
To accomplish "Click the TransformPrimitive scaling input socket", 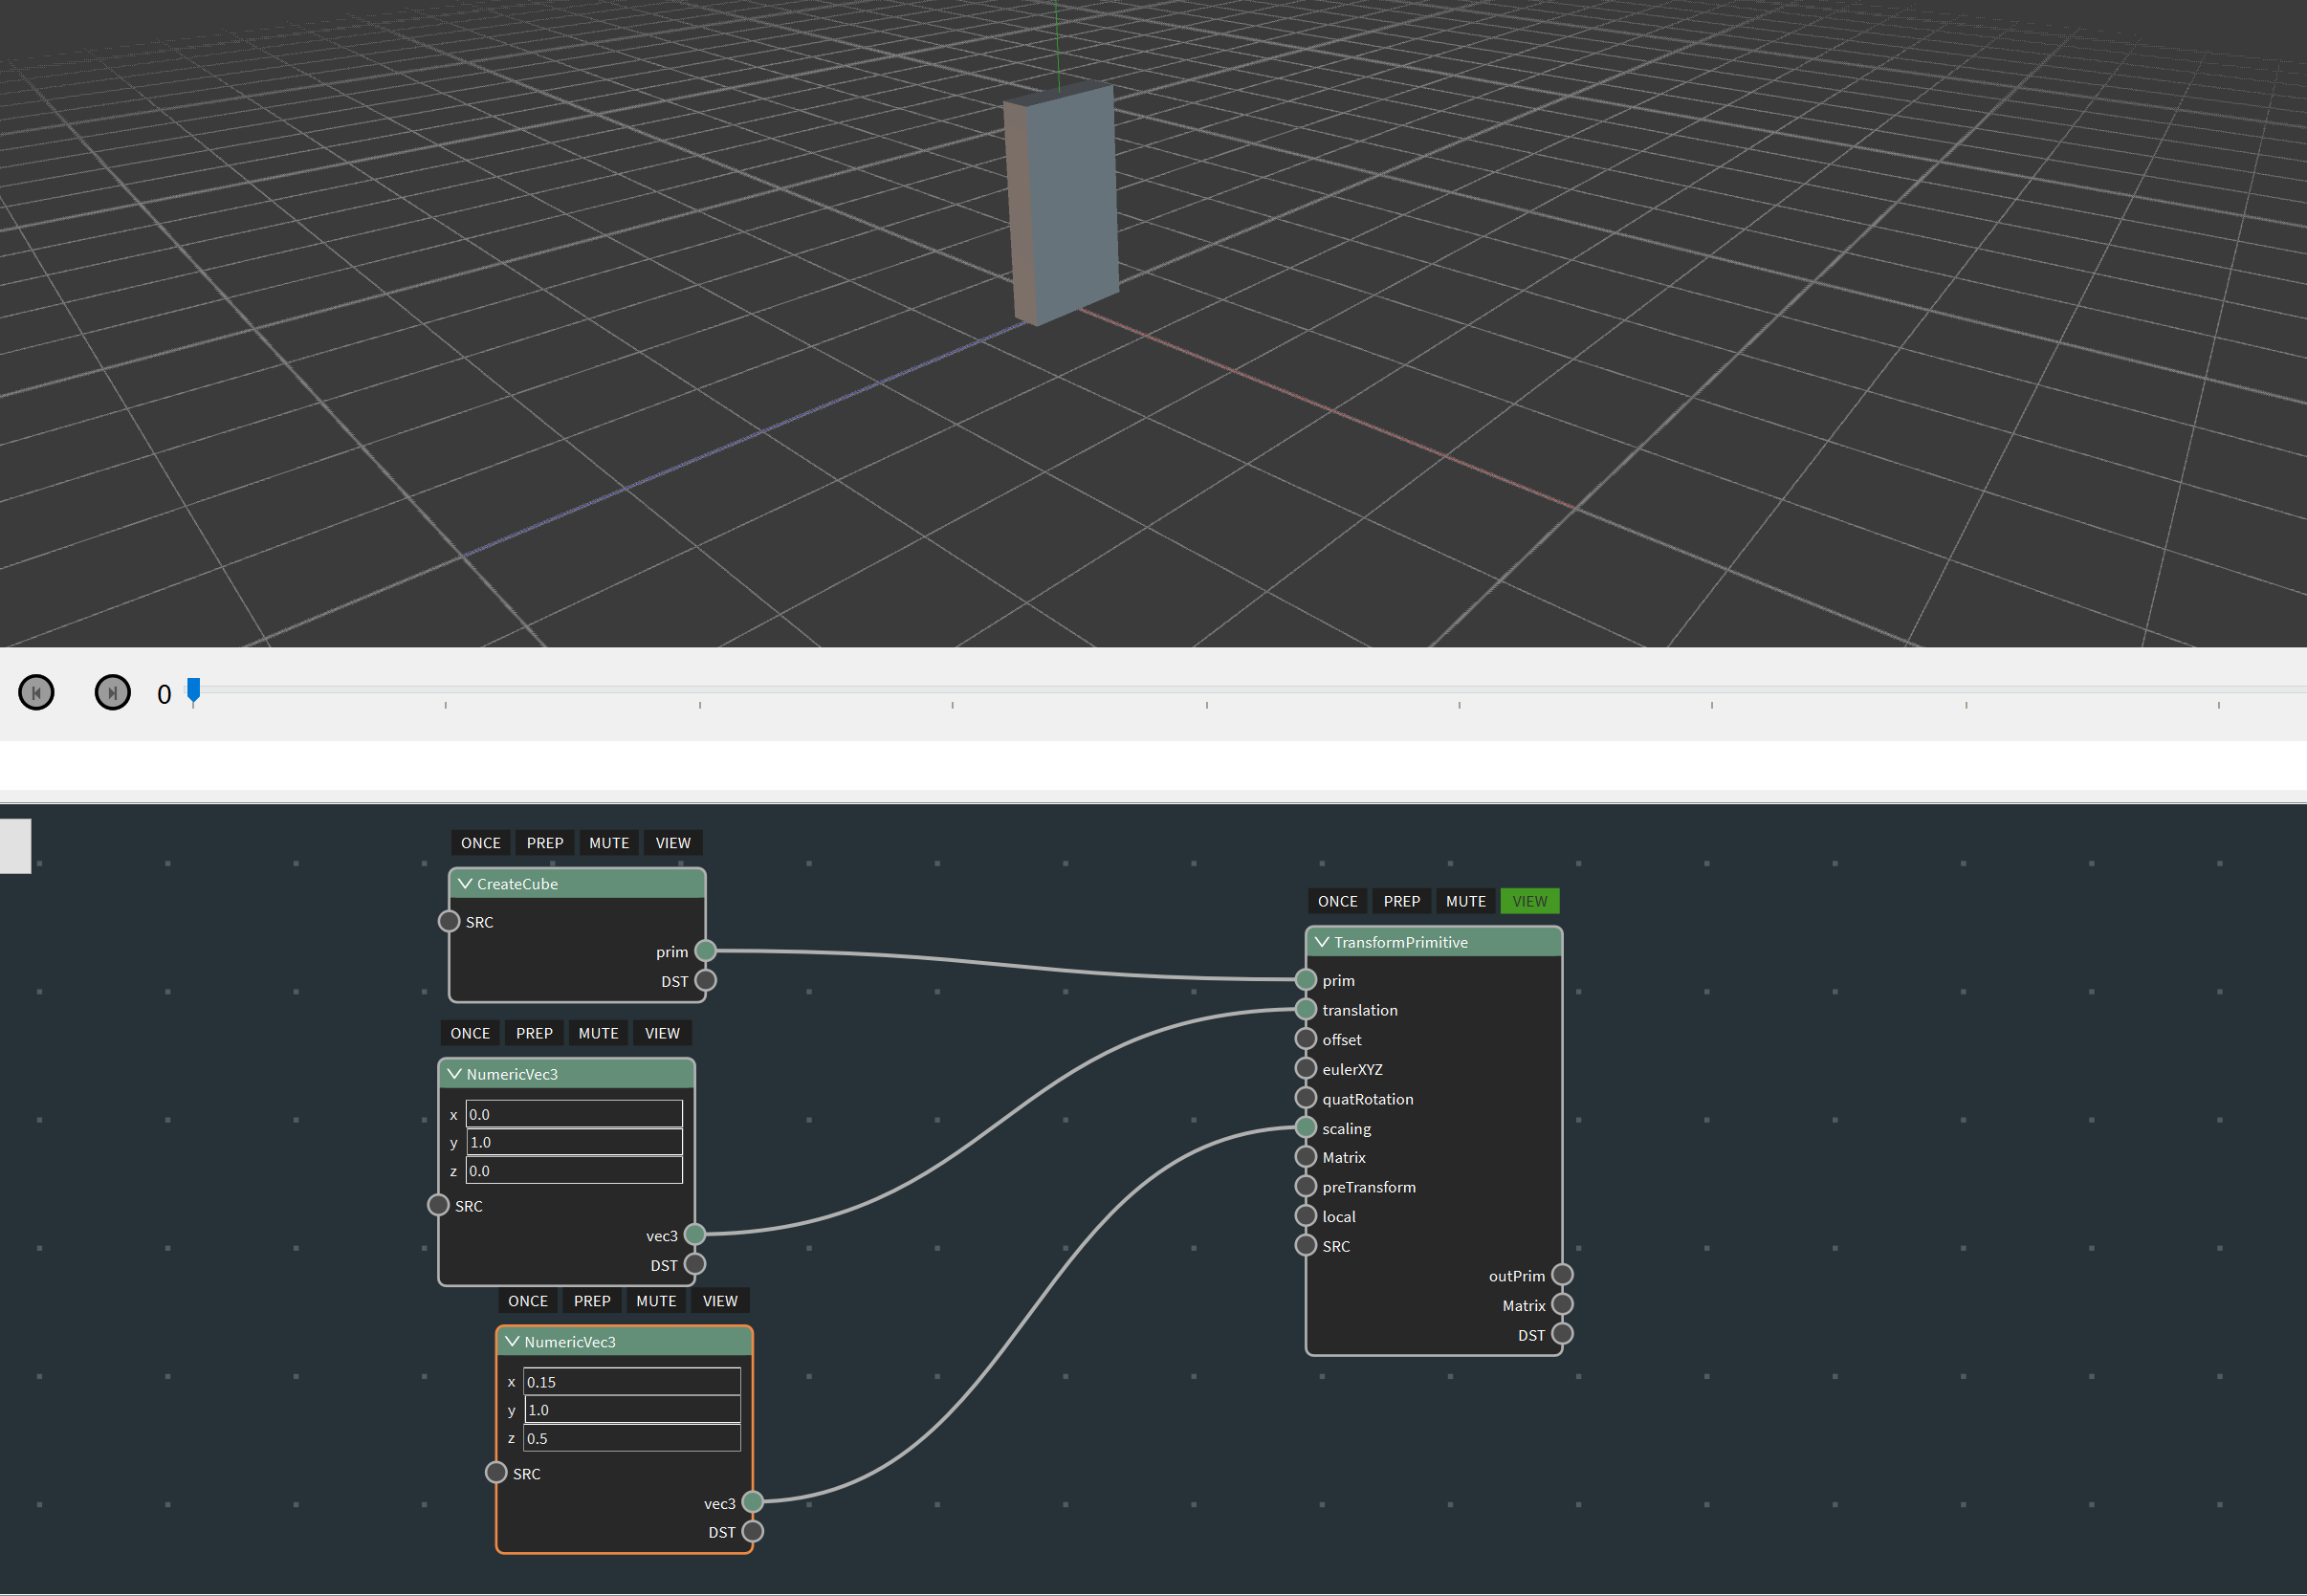I will (x=1306, y=1128).
